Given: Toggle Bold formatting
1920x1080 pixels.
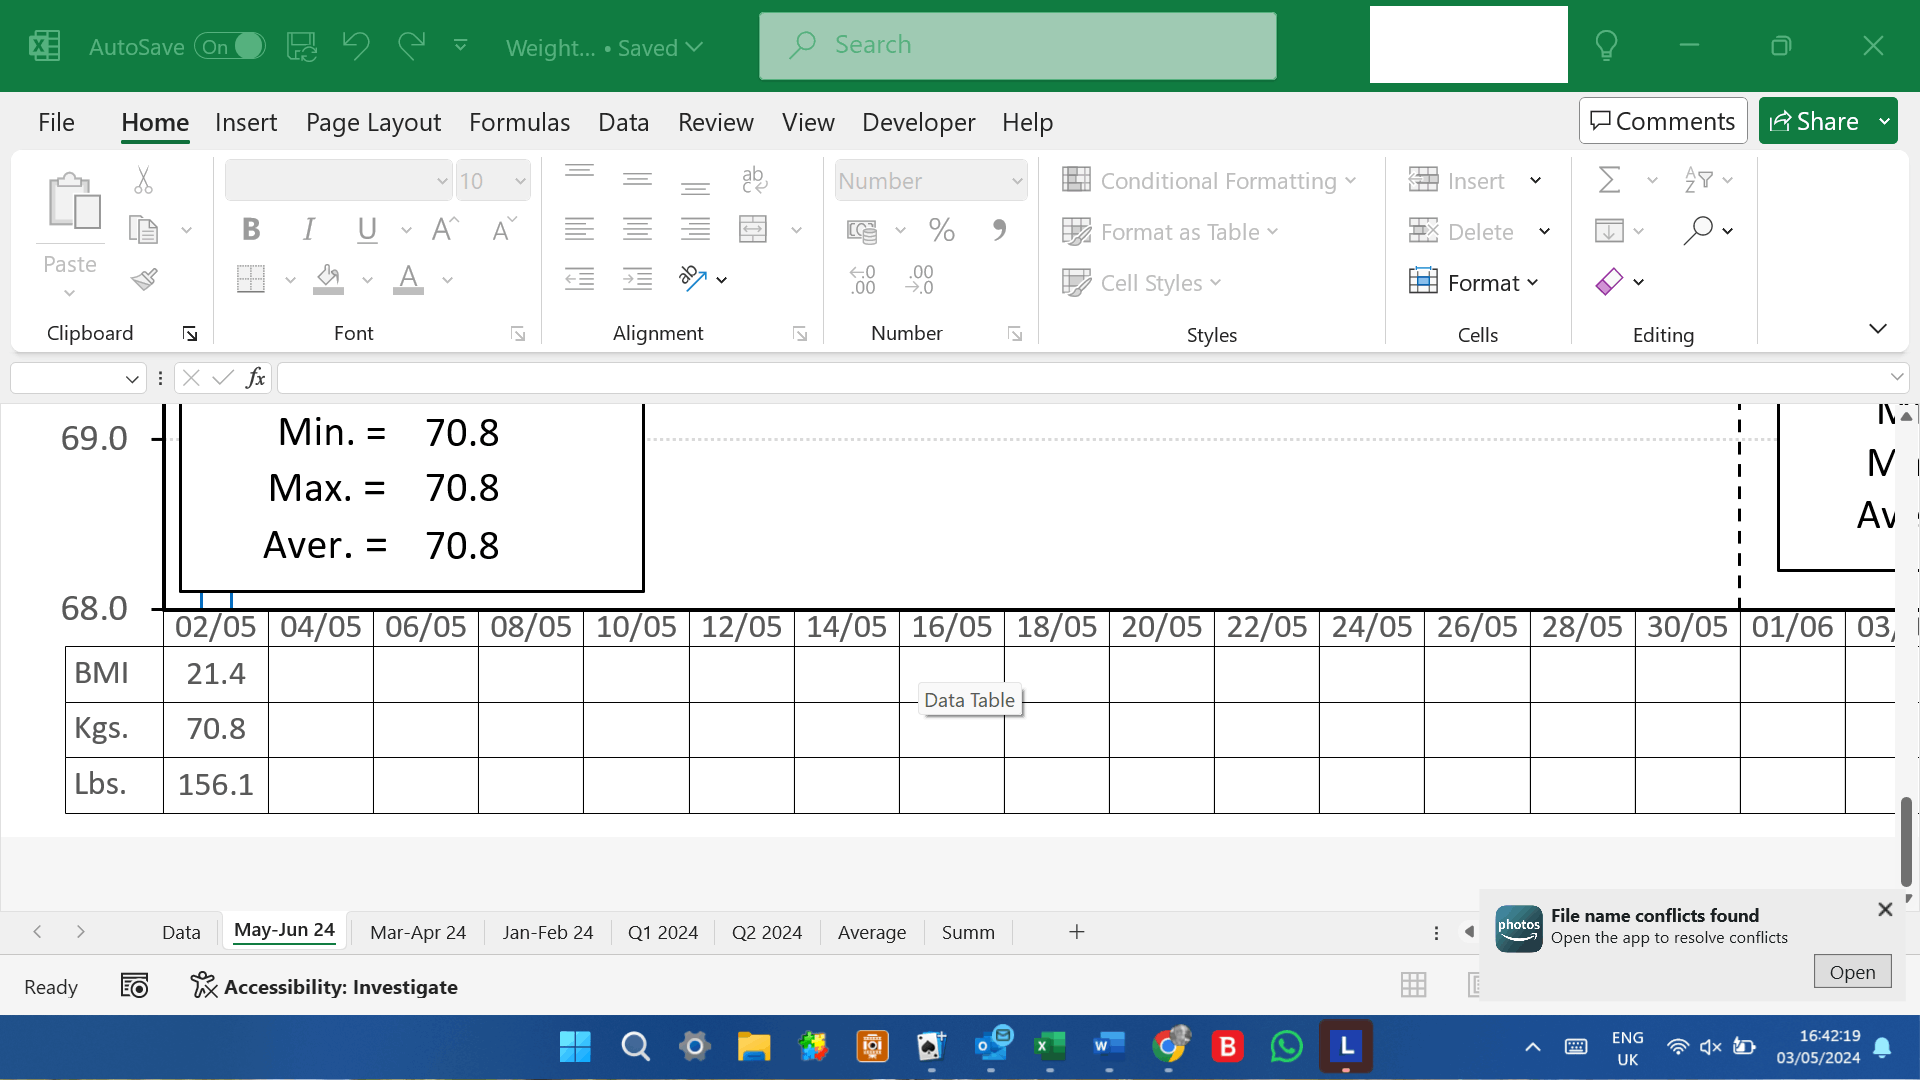Looking at the screenshot, I should coord(251,230).
